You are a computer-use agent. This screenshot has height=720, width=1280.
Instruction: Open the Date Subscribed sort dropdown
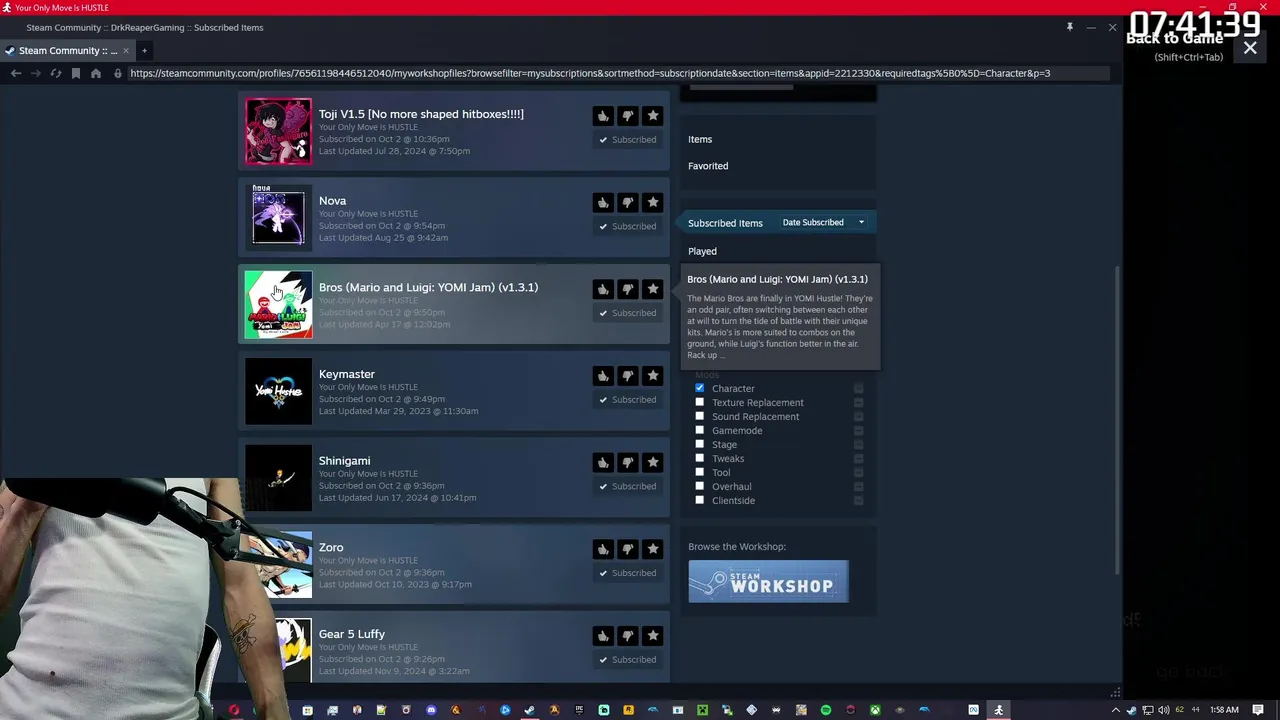823,222
